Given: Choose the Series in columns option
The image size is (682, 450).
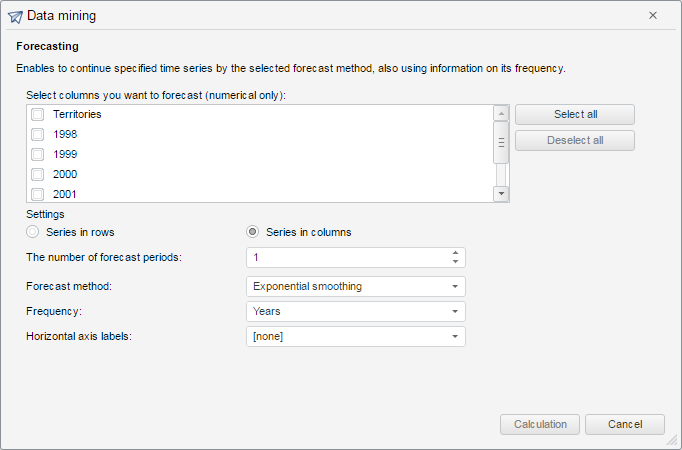Looking at the screenshot, I should click(253, 232).
